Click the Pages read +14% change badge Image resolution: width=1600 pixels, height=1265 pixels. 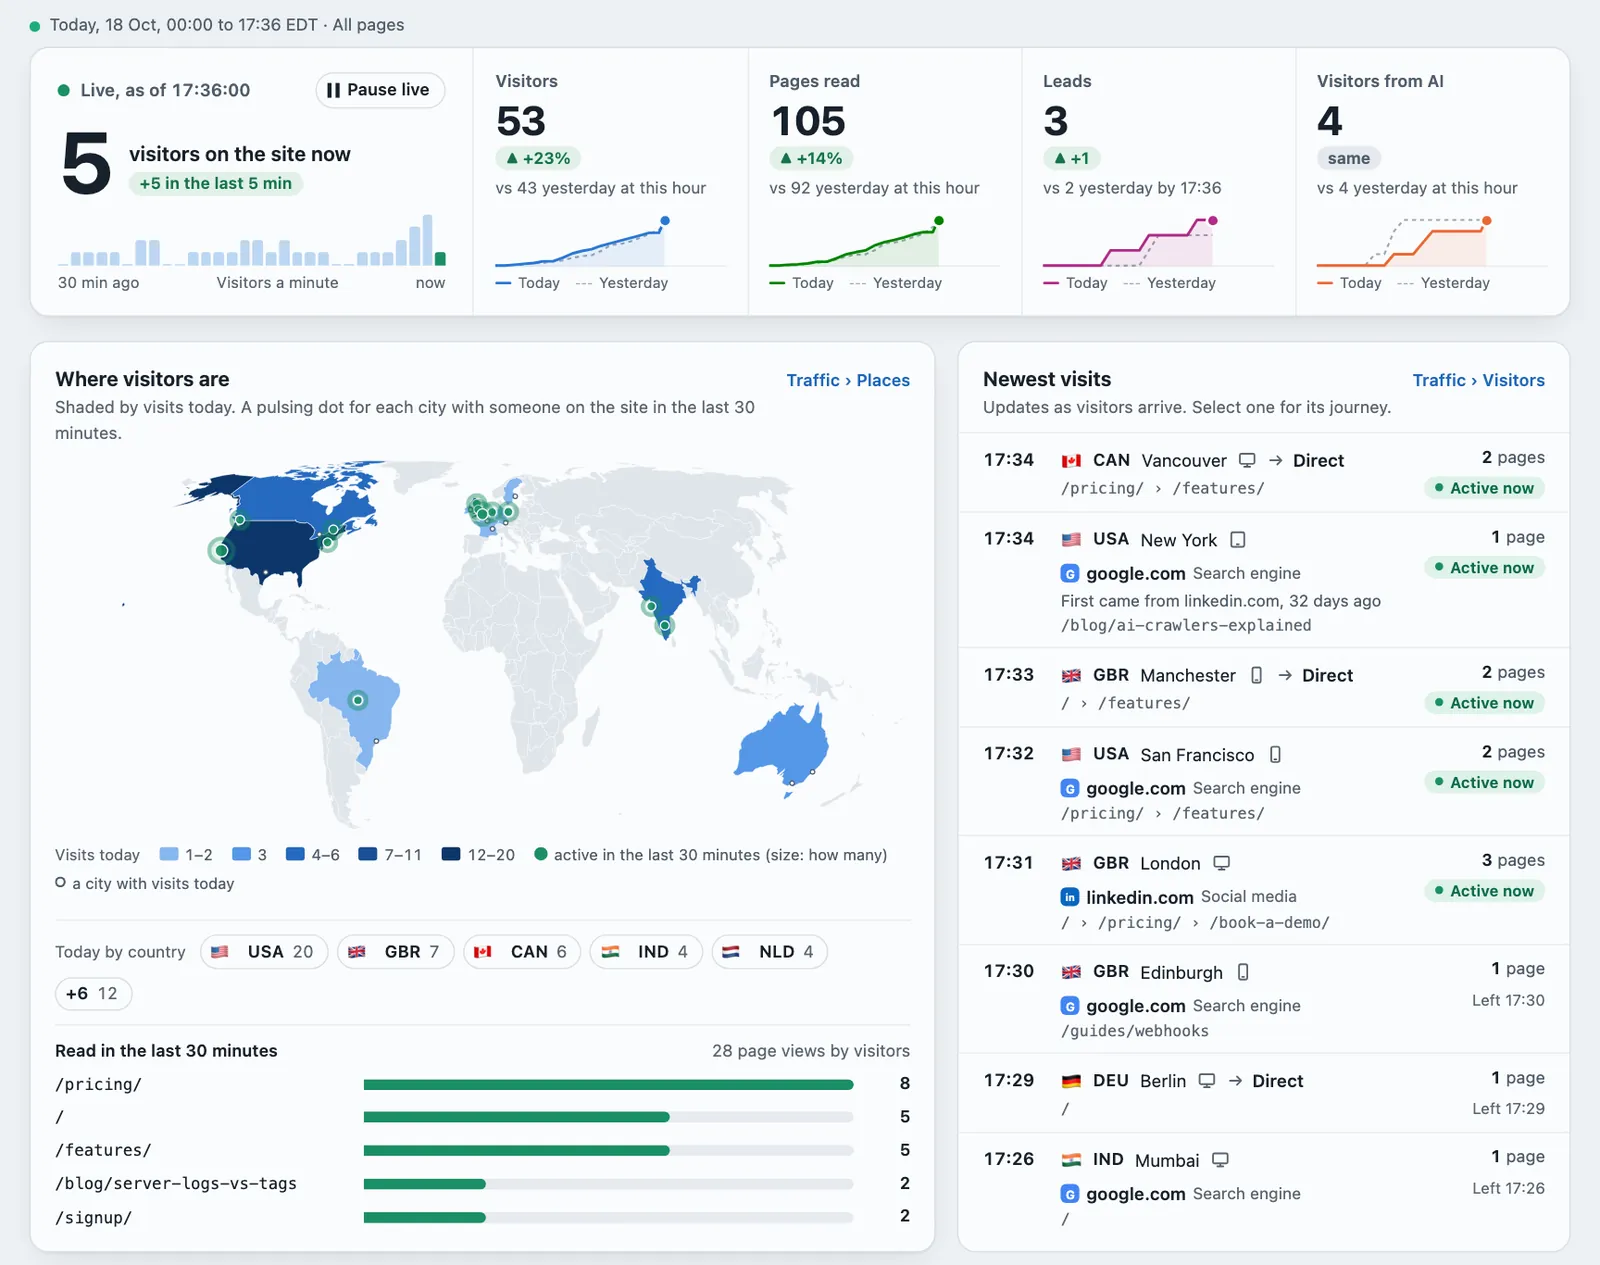811,158
